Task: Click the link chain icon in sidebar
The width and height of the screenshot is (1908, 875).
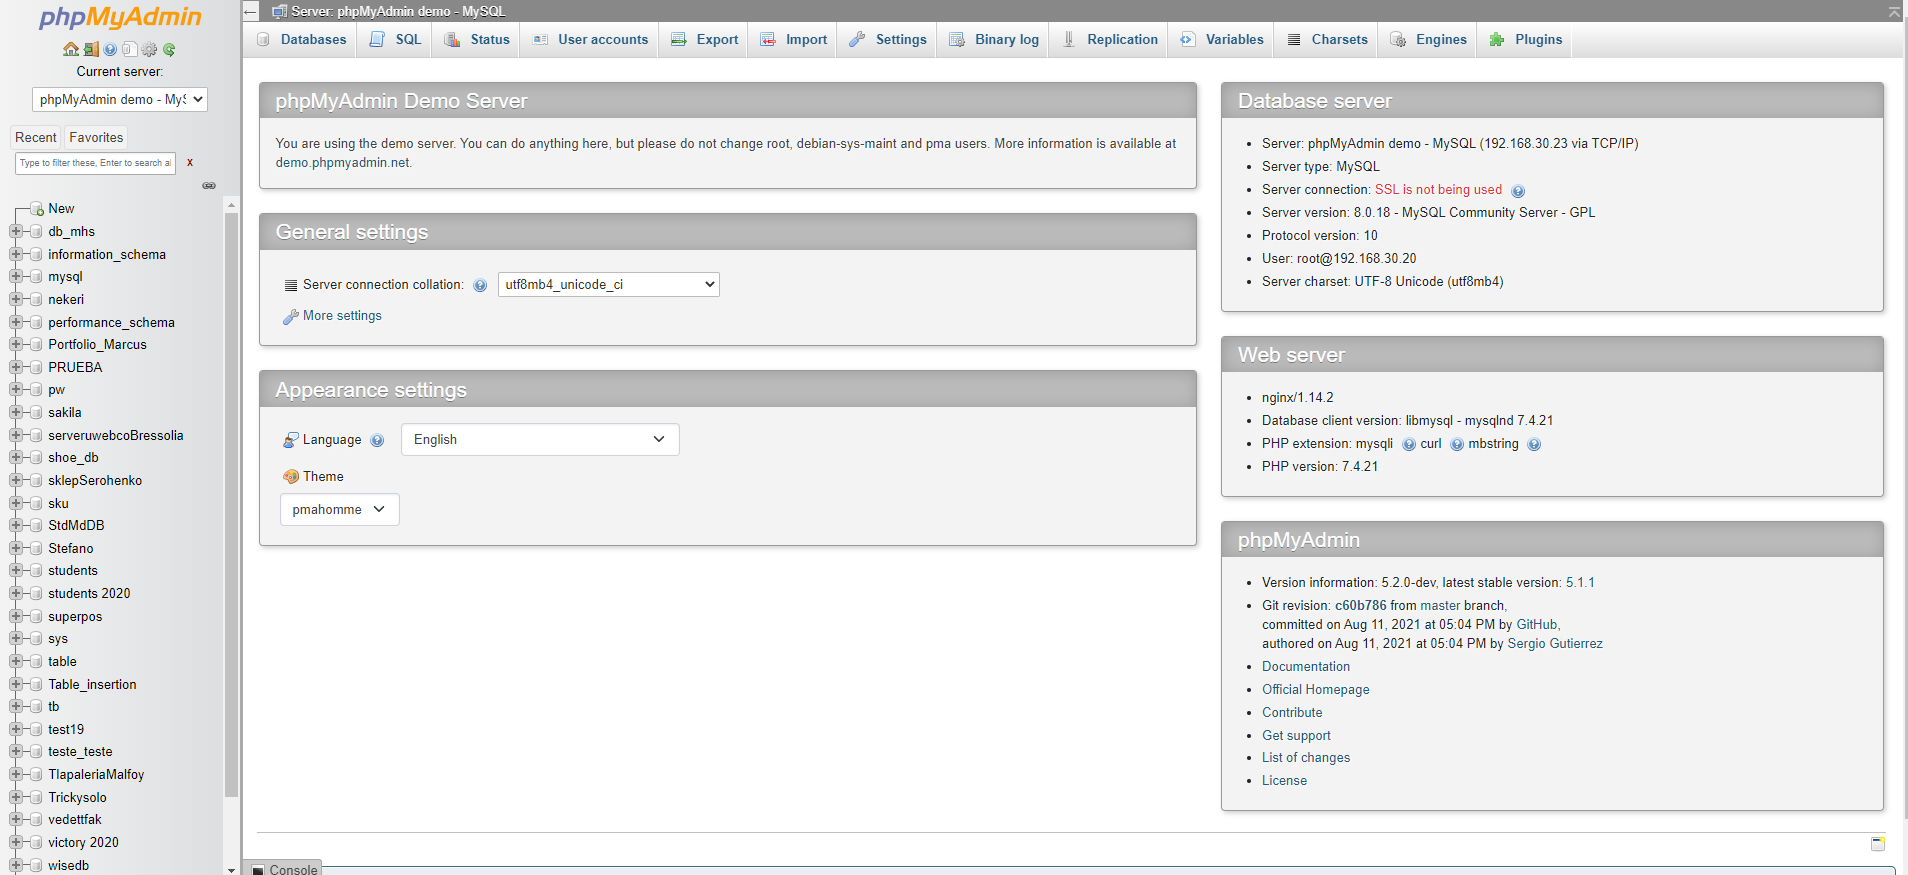Action: pyautogui.click(x=209, y=186)
